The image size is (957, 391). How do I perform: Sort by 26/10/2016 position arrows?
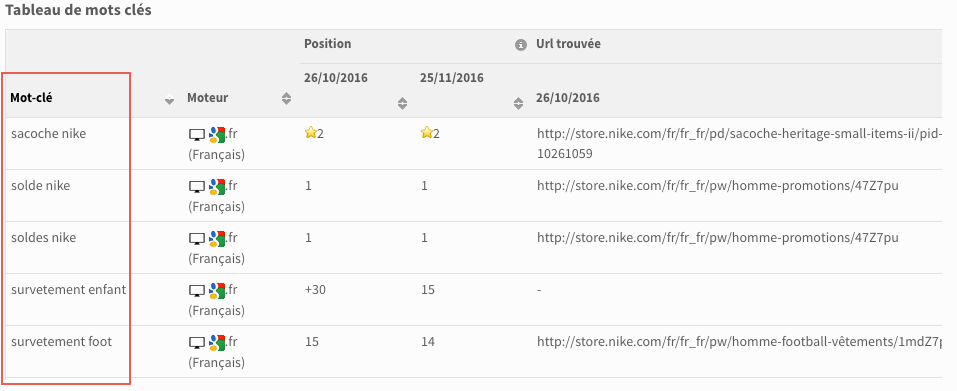point(402,104)
